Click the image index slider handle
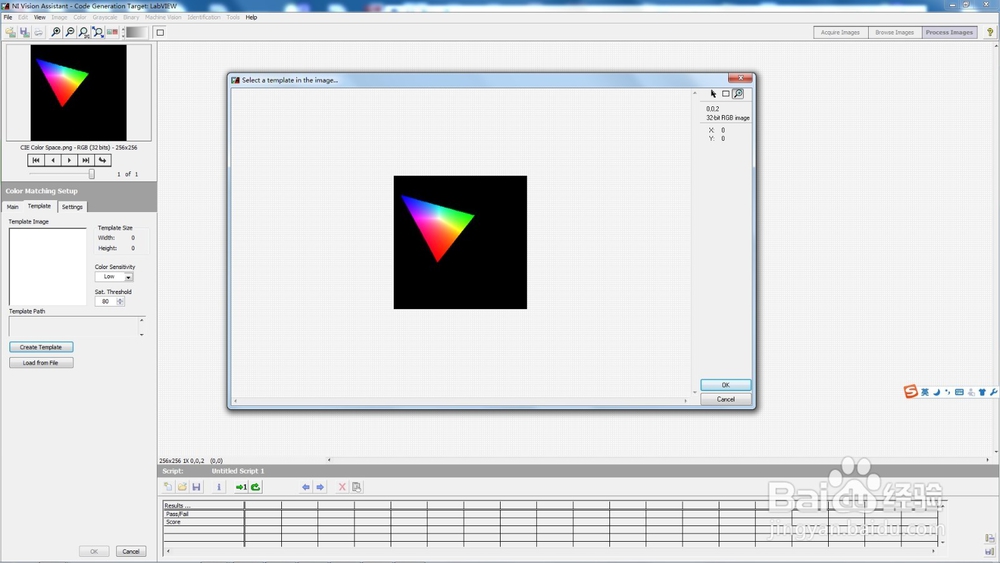 pyautogui.click(x=92, y=173)
